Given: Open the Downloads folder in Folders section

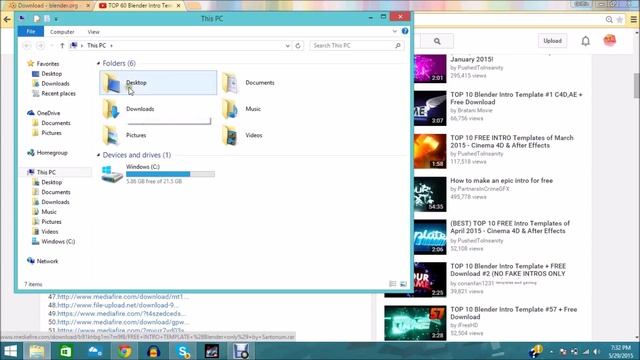Looking at the screenshot, I should [140, 109].
